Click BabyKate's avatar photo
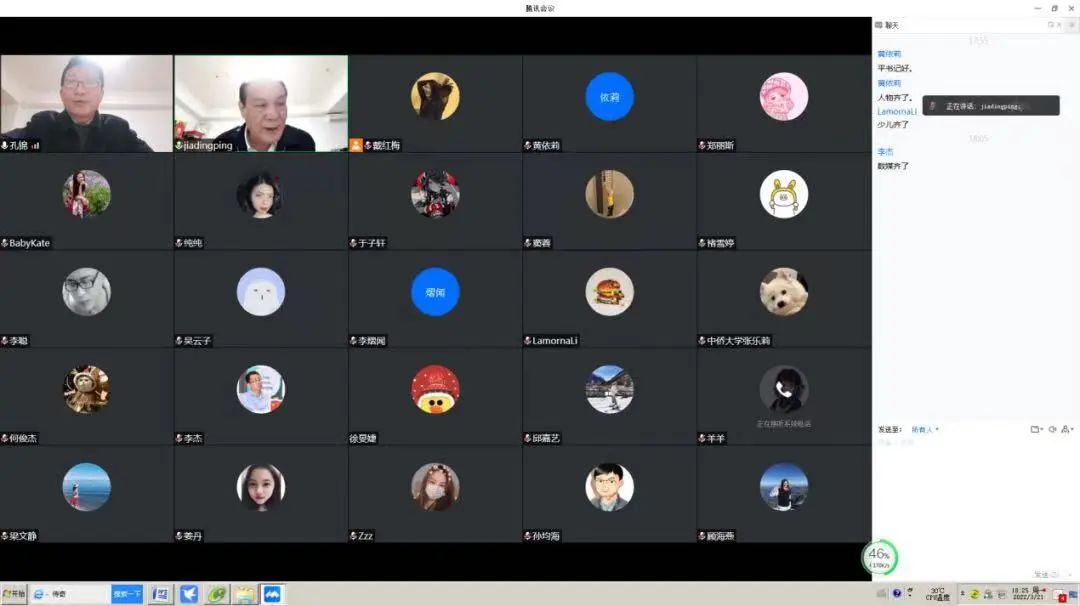The height and width of the screenshot is (606, 1080). [x=87, y=194]
